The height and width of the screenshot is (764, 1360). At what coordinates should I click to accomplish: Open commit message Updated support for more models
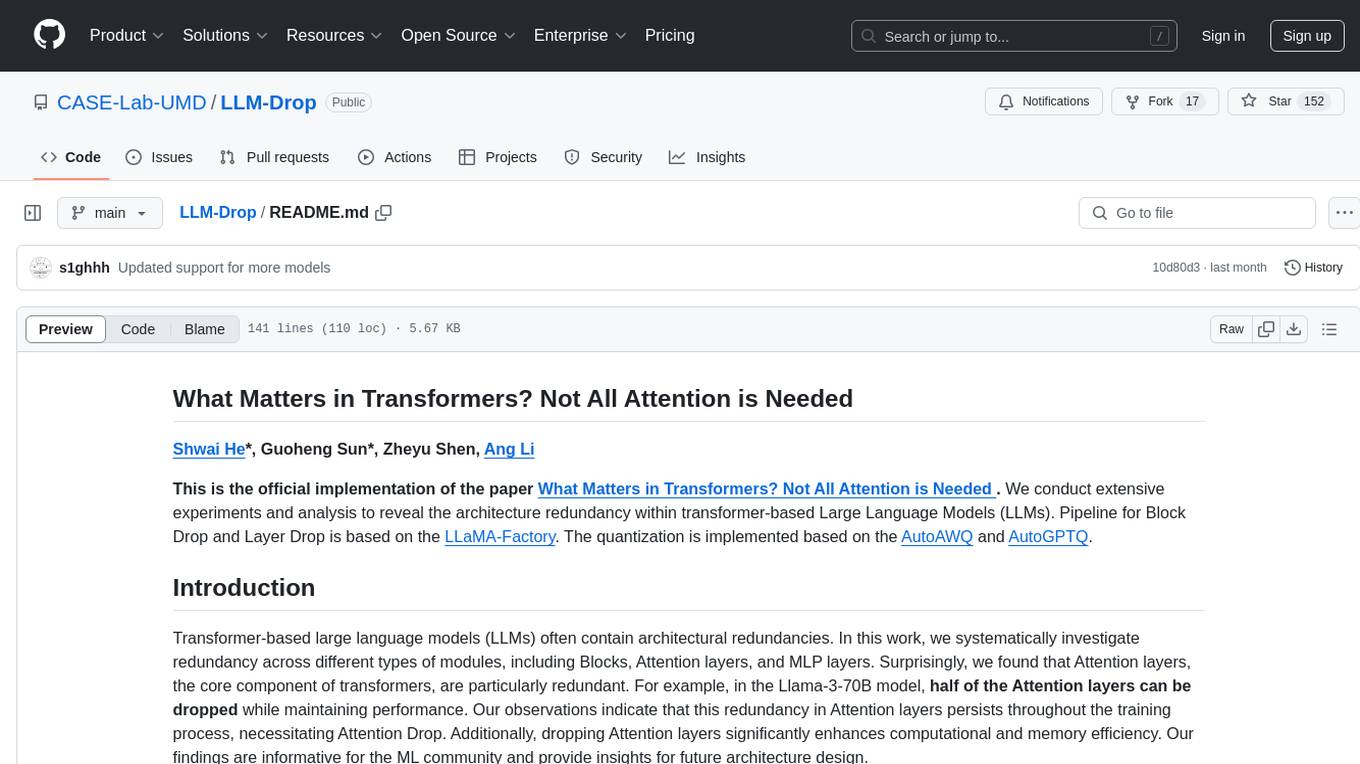tap(224, 268)
